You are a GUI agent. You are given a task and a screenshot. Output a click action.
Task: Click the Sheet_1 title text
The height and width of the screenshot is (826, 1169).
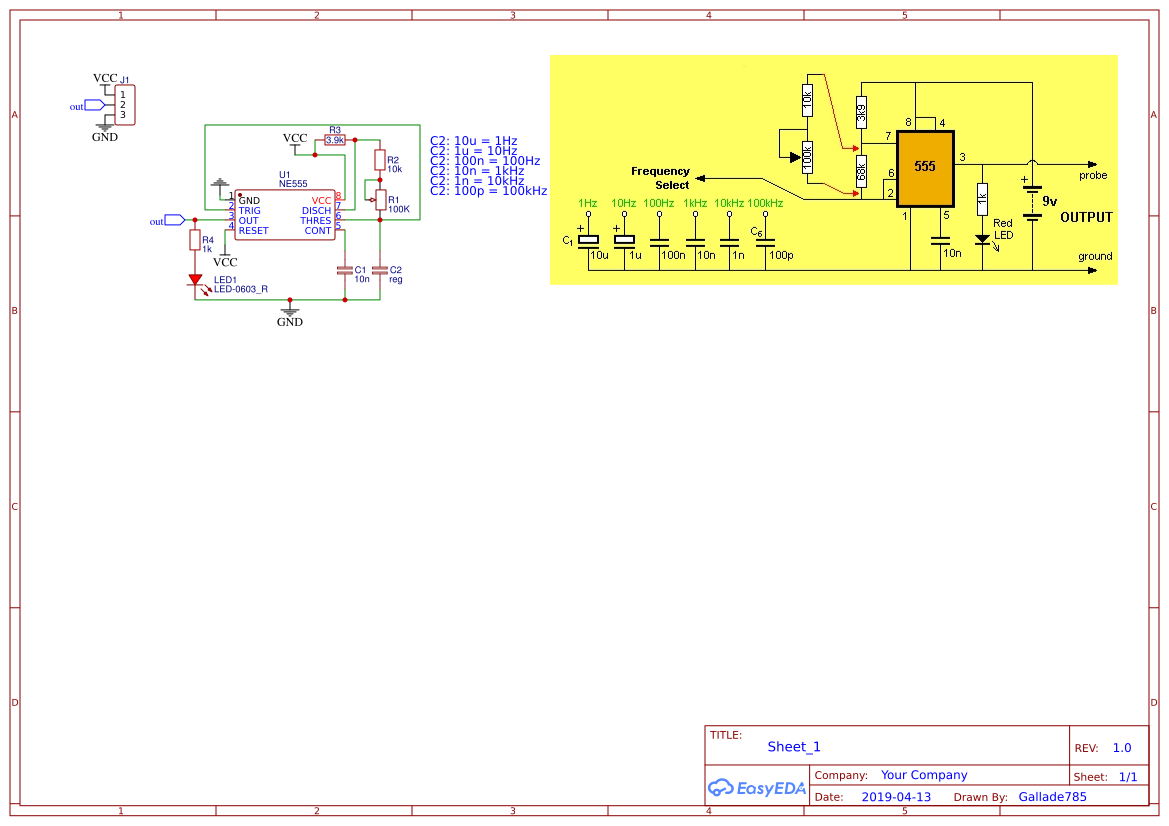point(793,746)
